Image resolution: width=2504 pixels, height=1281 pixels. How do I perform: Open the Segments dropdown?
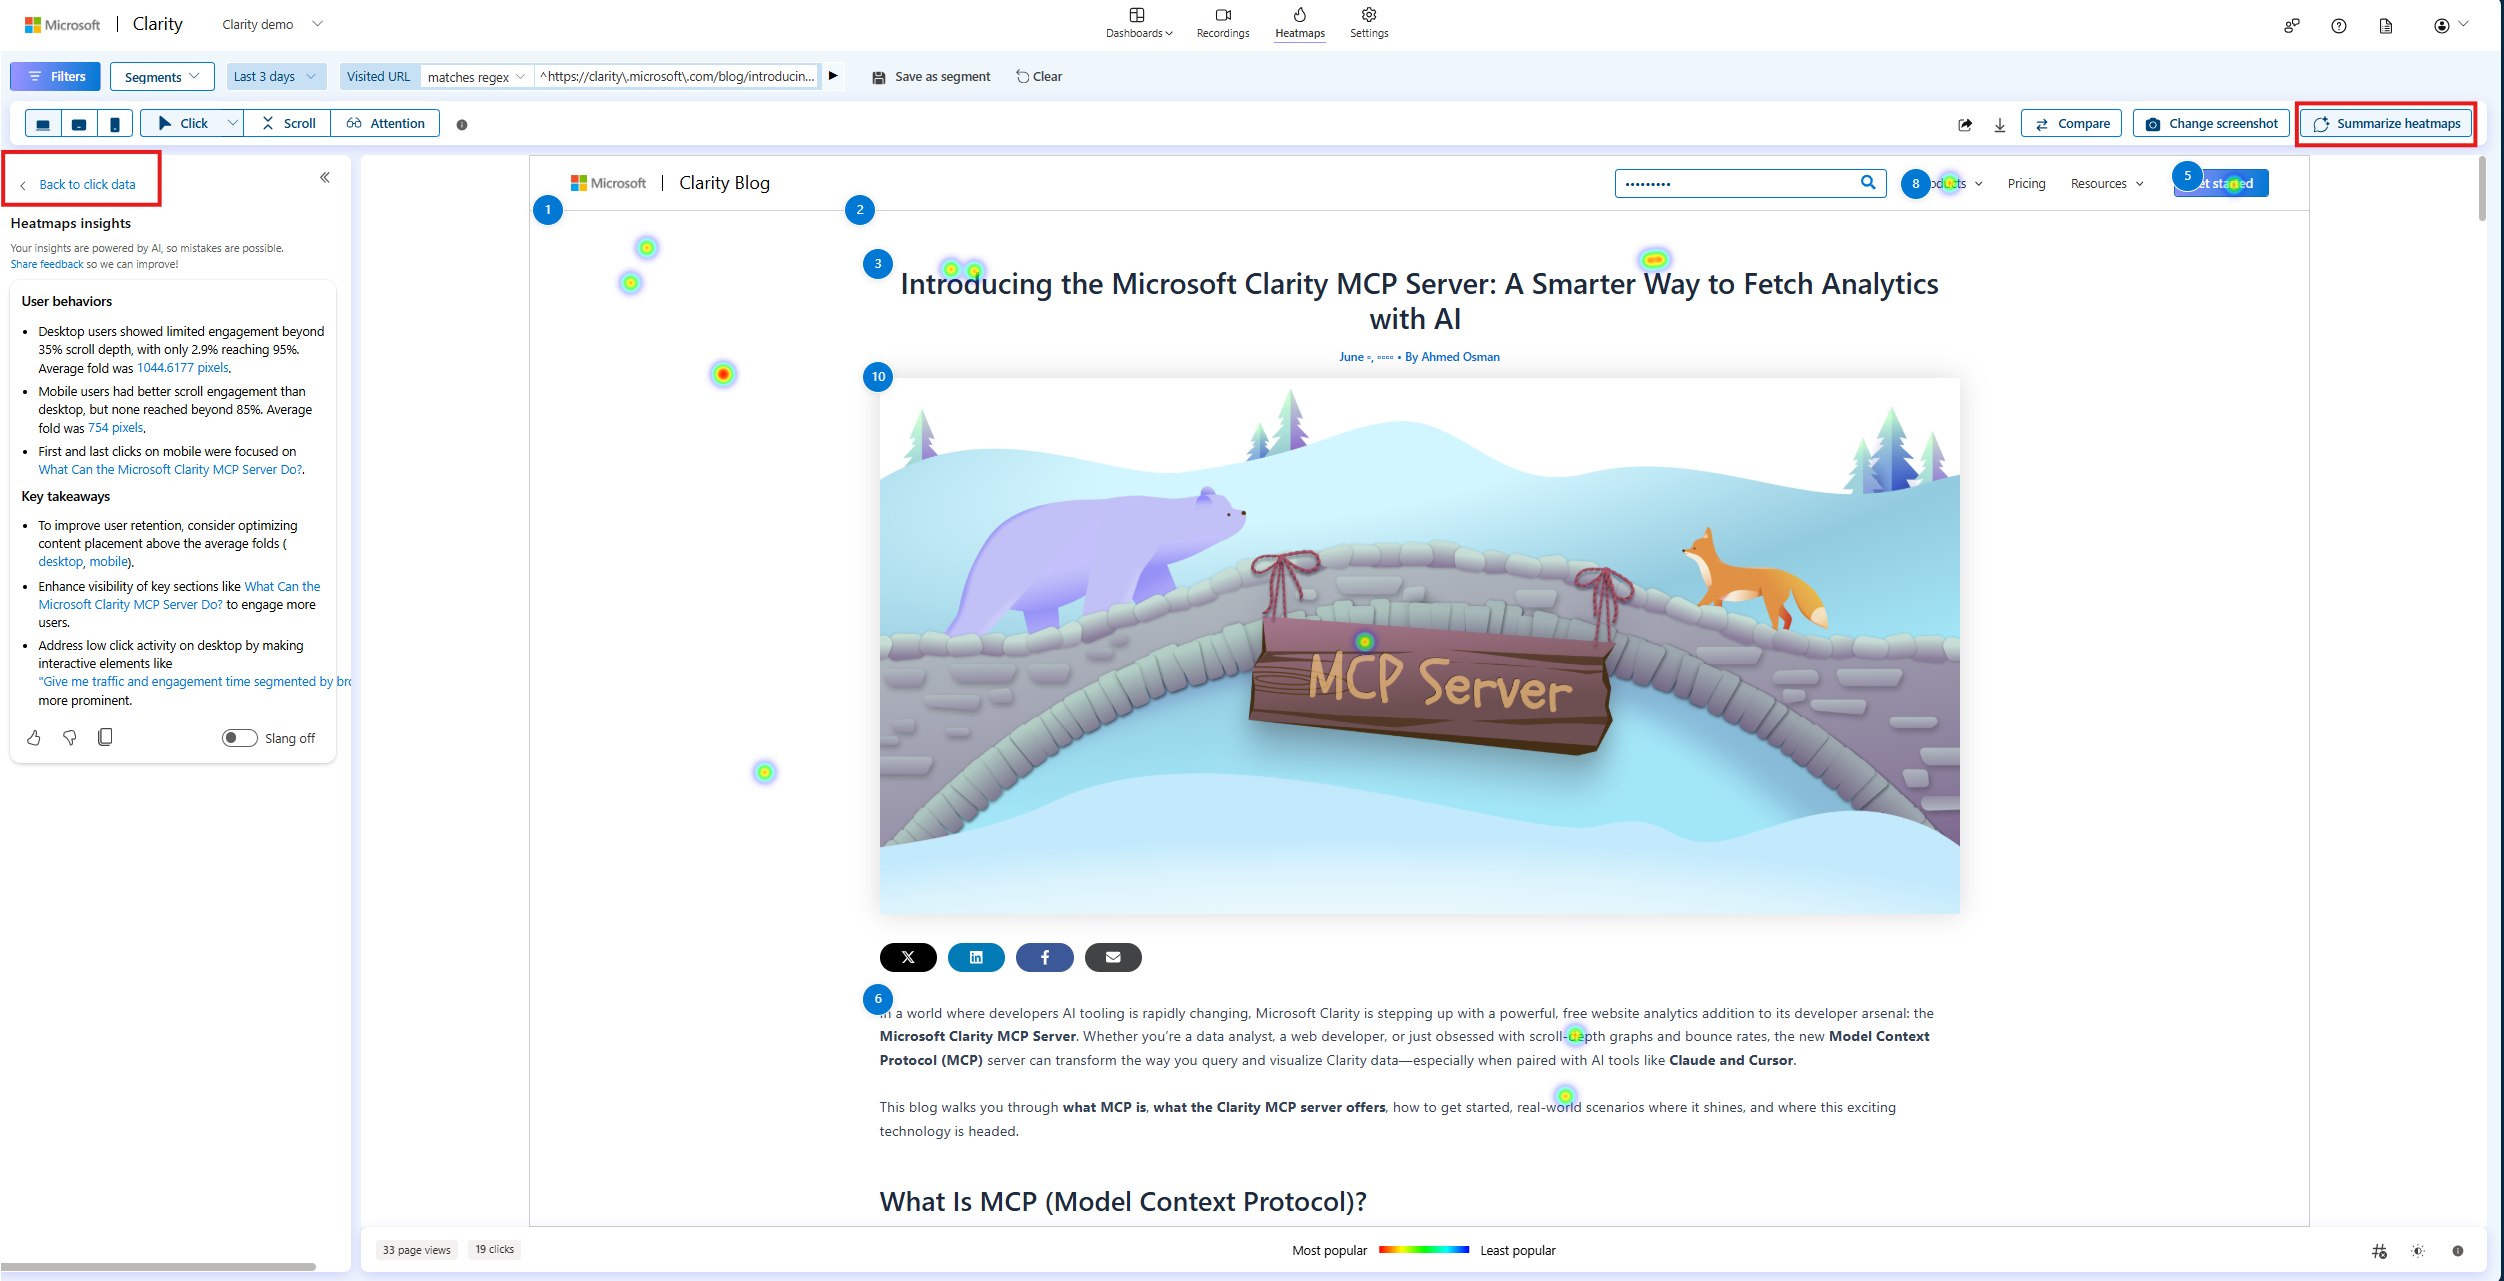tap(161, 77)
